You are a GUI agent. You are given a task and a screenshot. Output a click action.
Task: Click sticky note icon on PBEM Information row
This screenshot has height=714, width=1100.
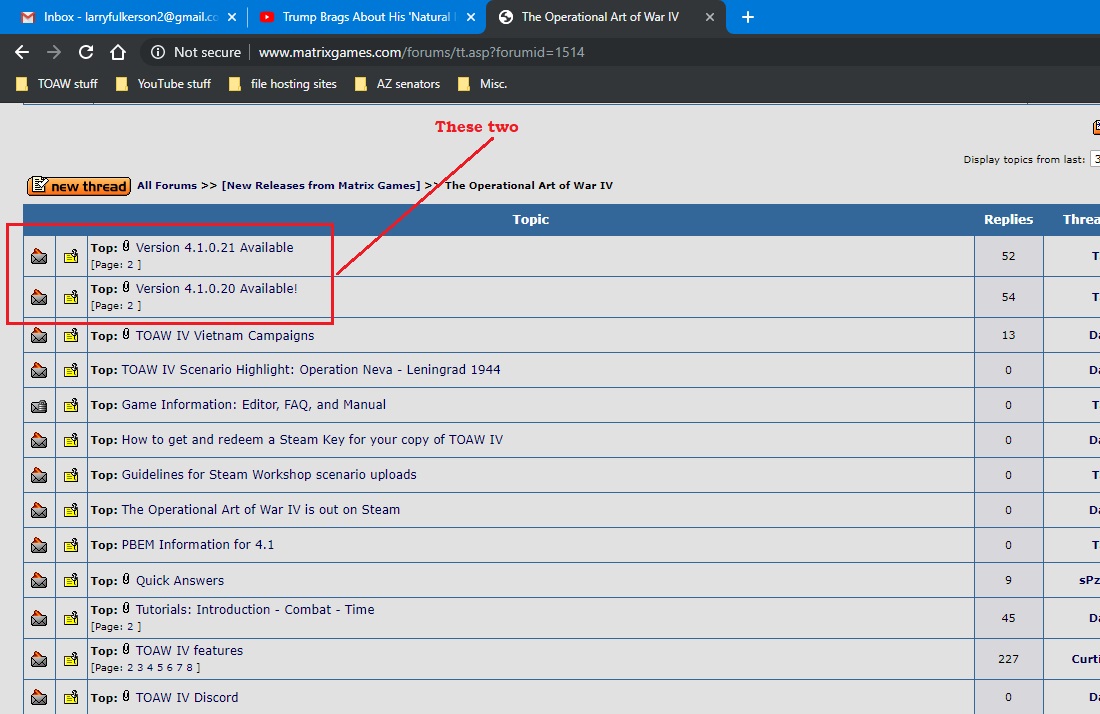pyautogui.click(x=71, y=546)
